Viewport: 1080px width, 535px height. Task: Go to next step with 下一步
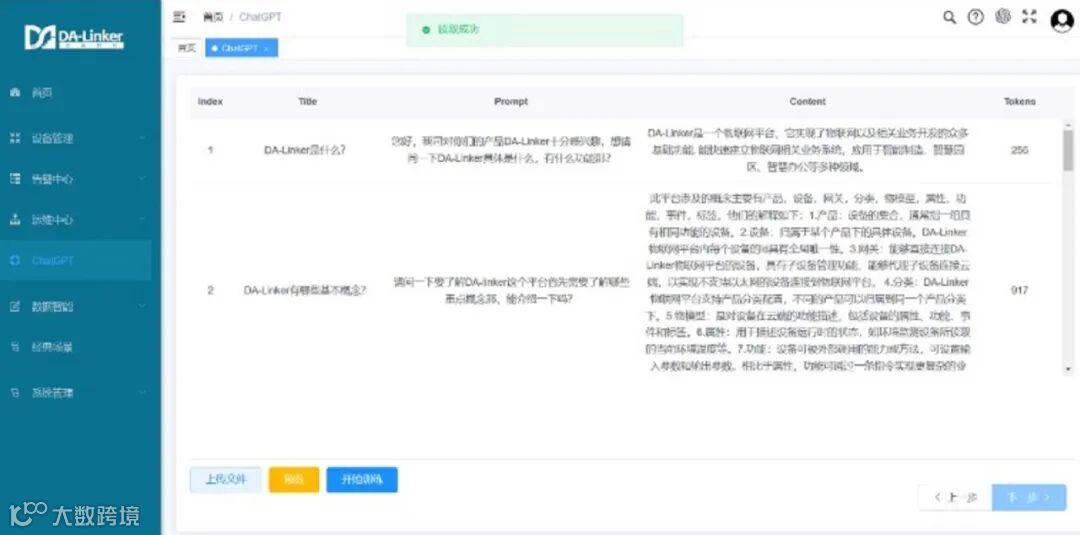[x=1029, y=497]
